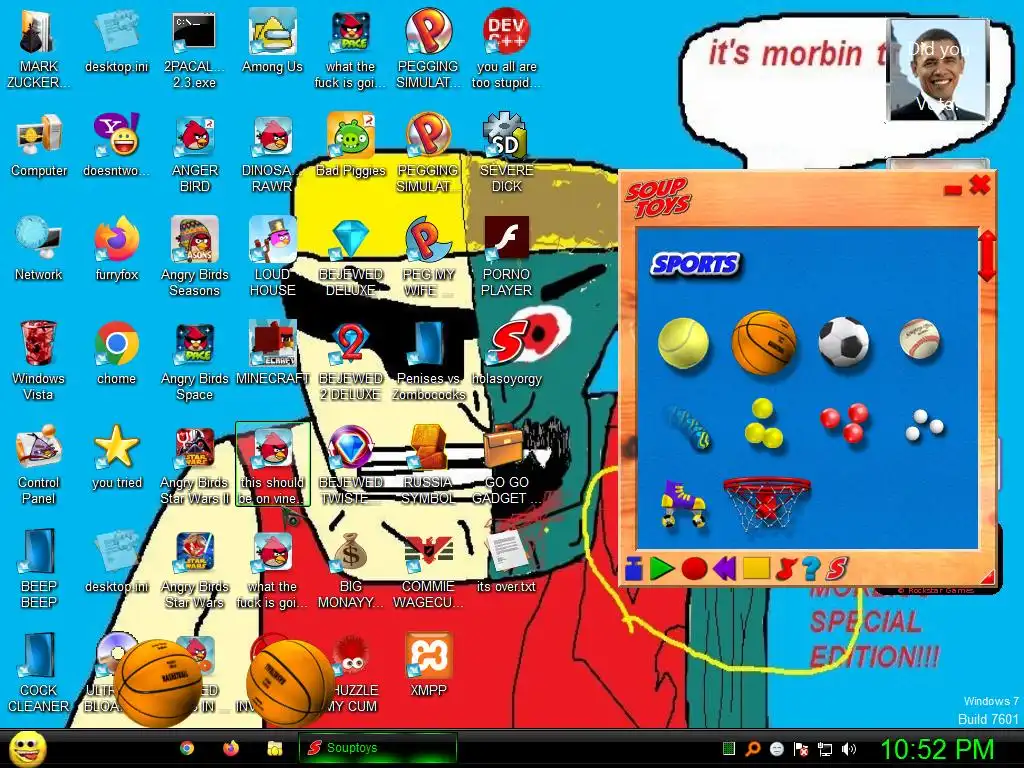
Task: Select the Control Panel desktop icon
Action: 39,465
